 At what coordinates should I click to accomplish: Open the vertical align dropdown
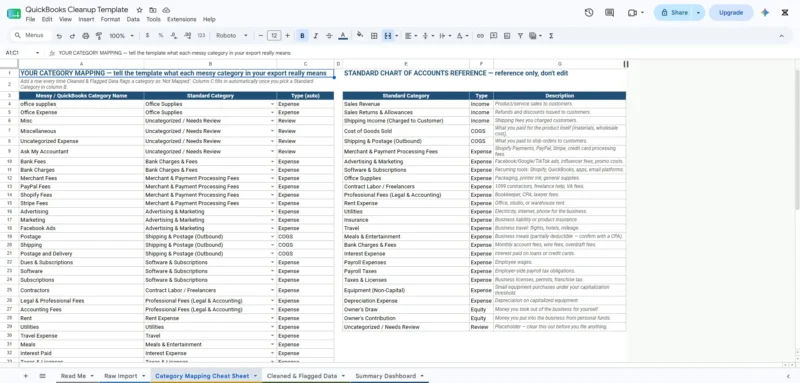tap(429, 36)
